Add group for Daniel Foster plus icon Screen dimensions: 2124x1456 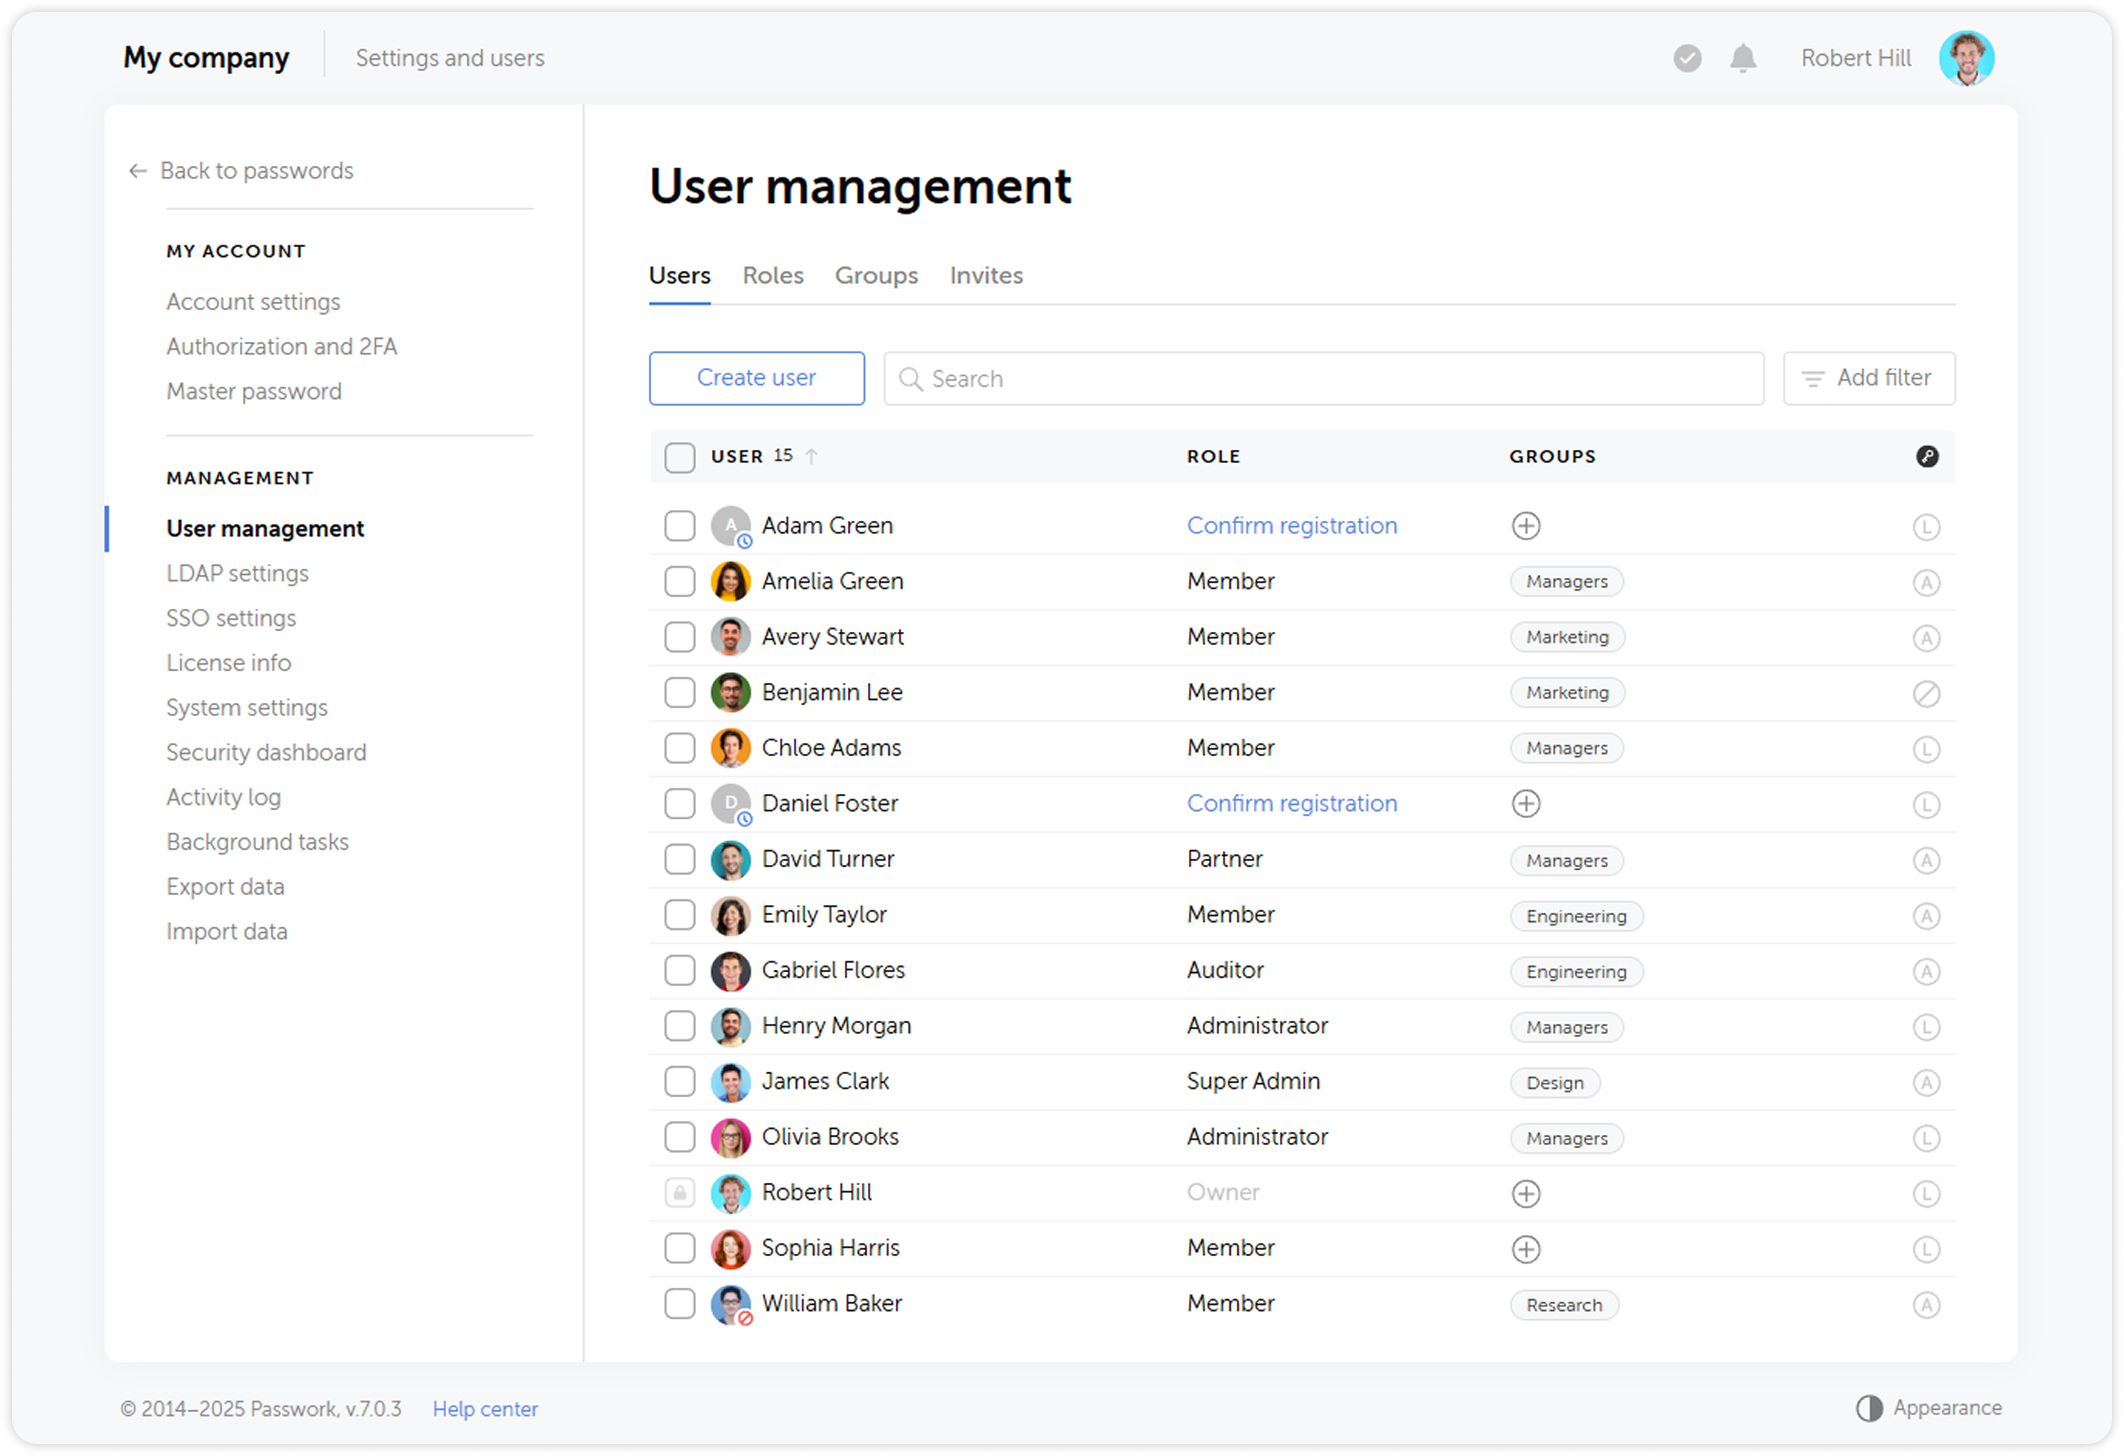tap(1525, 803)
